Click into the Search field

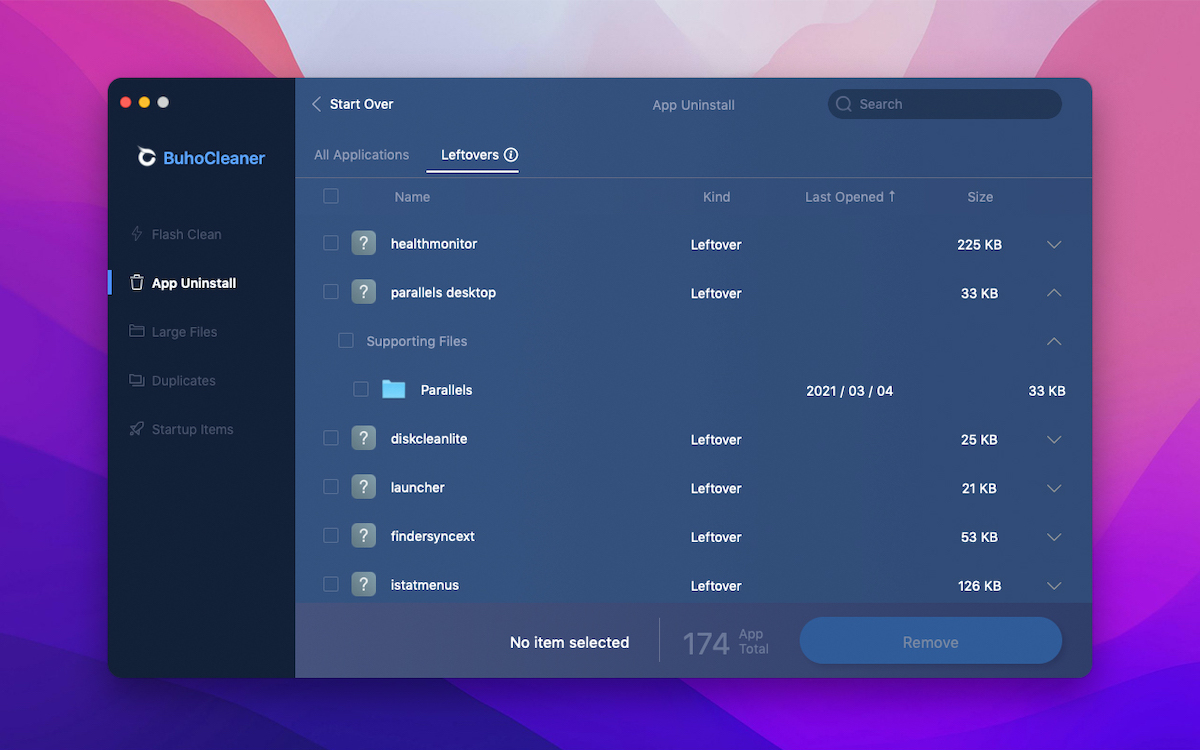click(945, 104)
